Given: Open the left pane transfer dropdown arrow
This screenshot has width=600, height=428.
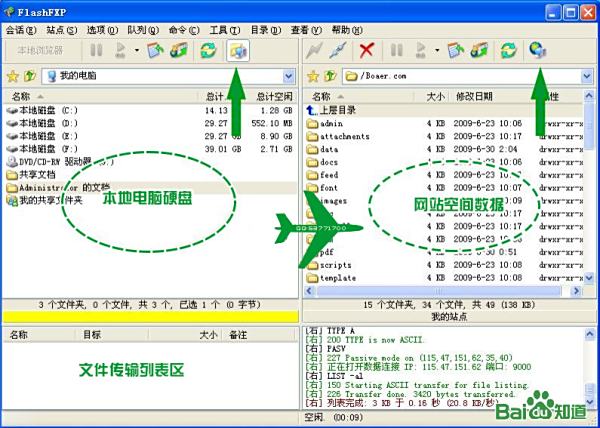Looking at the screenshot, I should [x=137, y=50].
